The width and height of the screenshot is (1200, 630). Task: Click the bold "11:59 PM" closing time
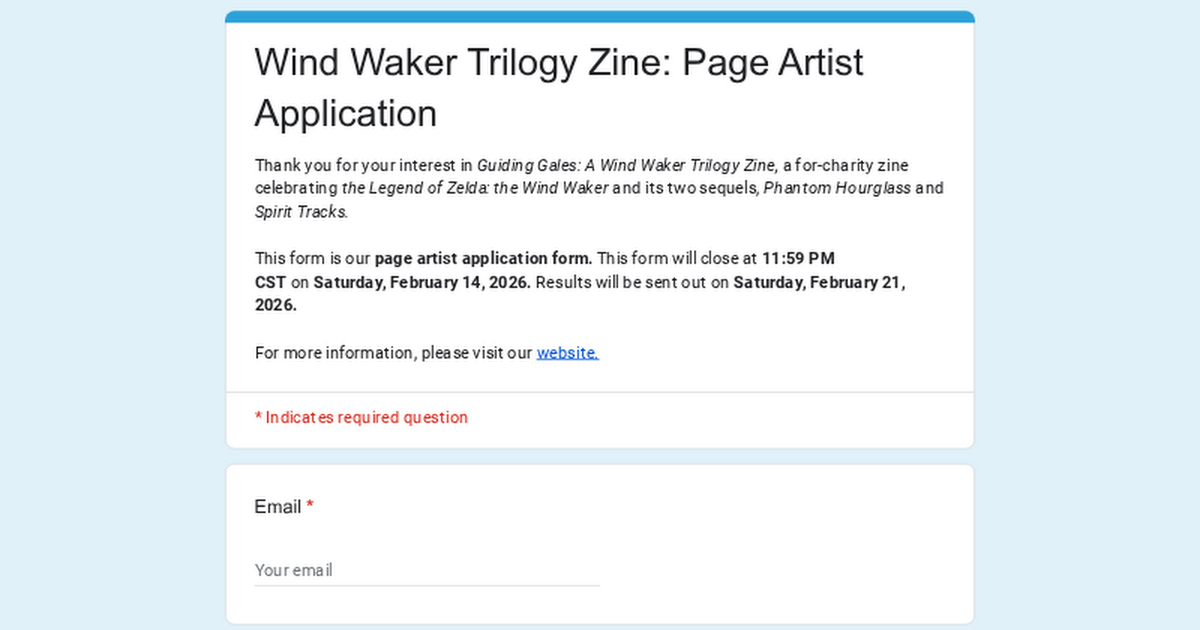coord(798,259)
